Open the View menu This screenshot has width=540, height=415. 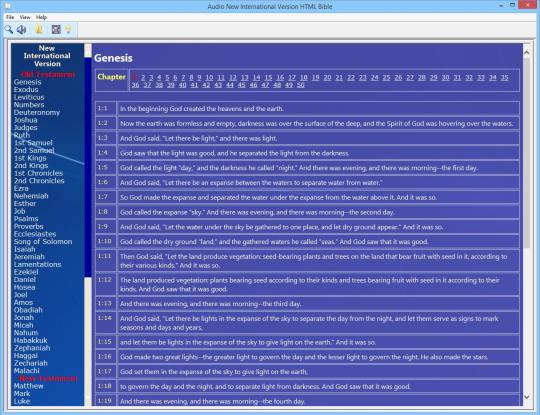pyautogui.click(x=25, y=17)
